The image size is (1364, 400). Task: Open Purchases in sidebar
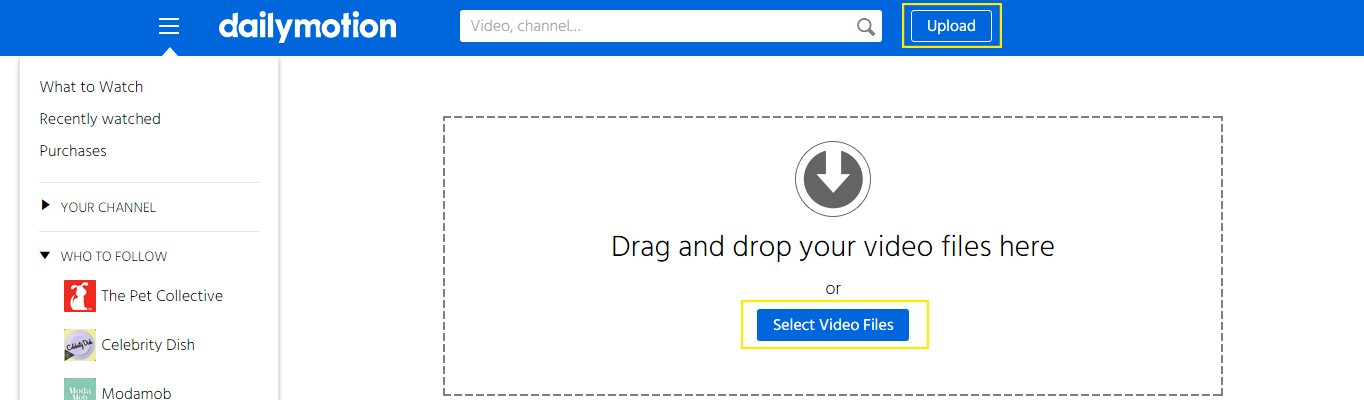tap(73, 151)
